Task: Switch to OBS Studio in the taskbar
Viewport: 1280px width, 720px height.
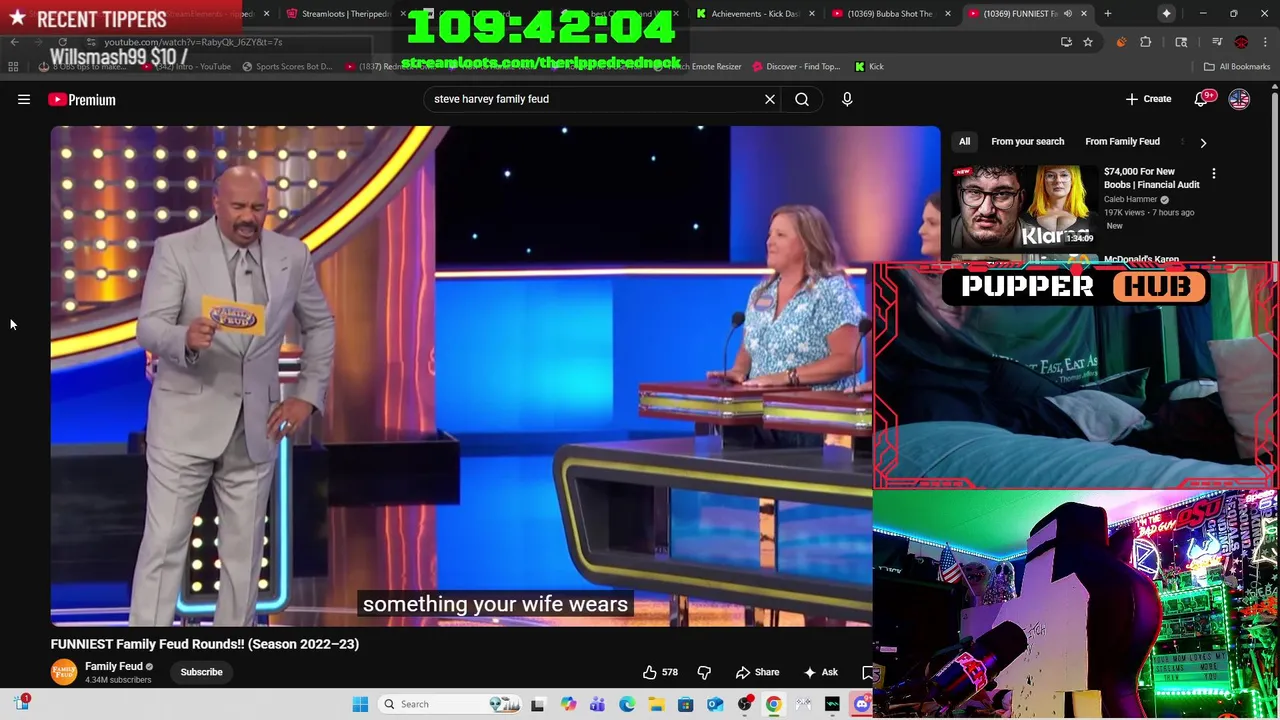Action: 744,704
